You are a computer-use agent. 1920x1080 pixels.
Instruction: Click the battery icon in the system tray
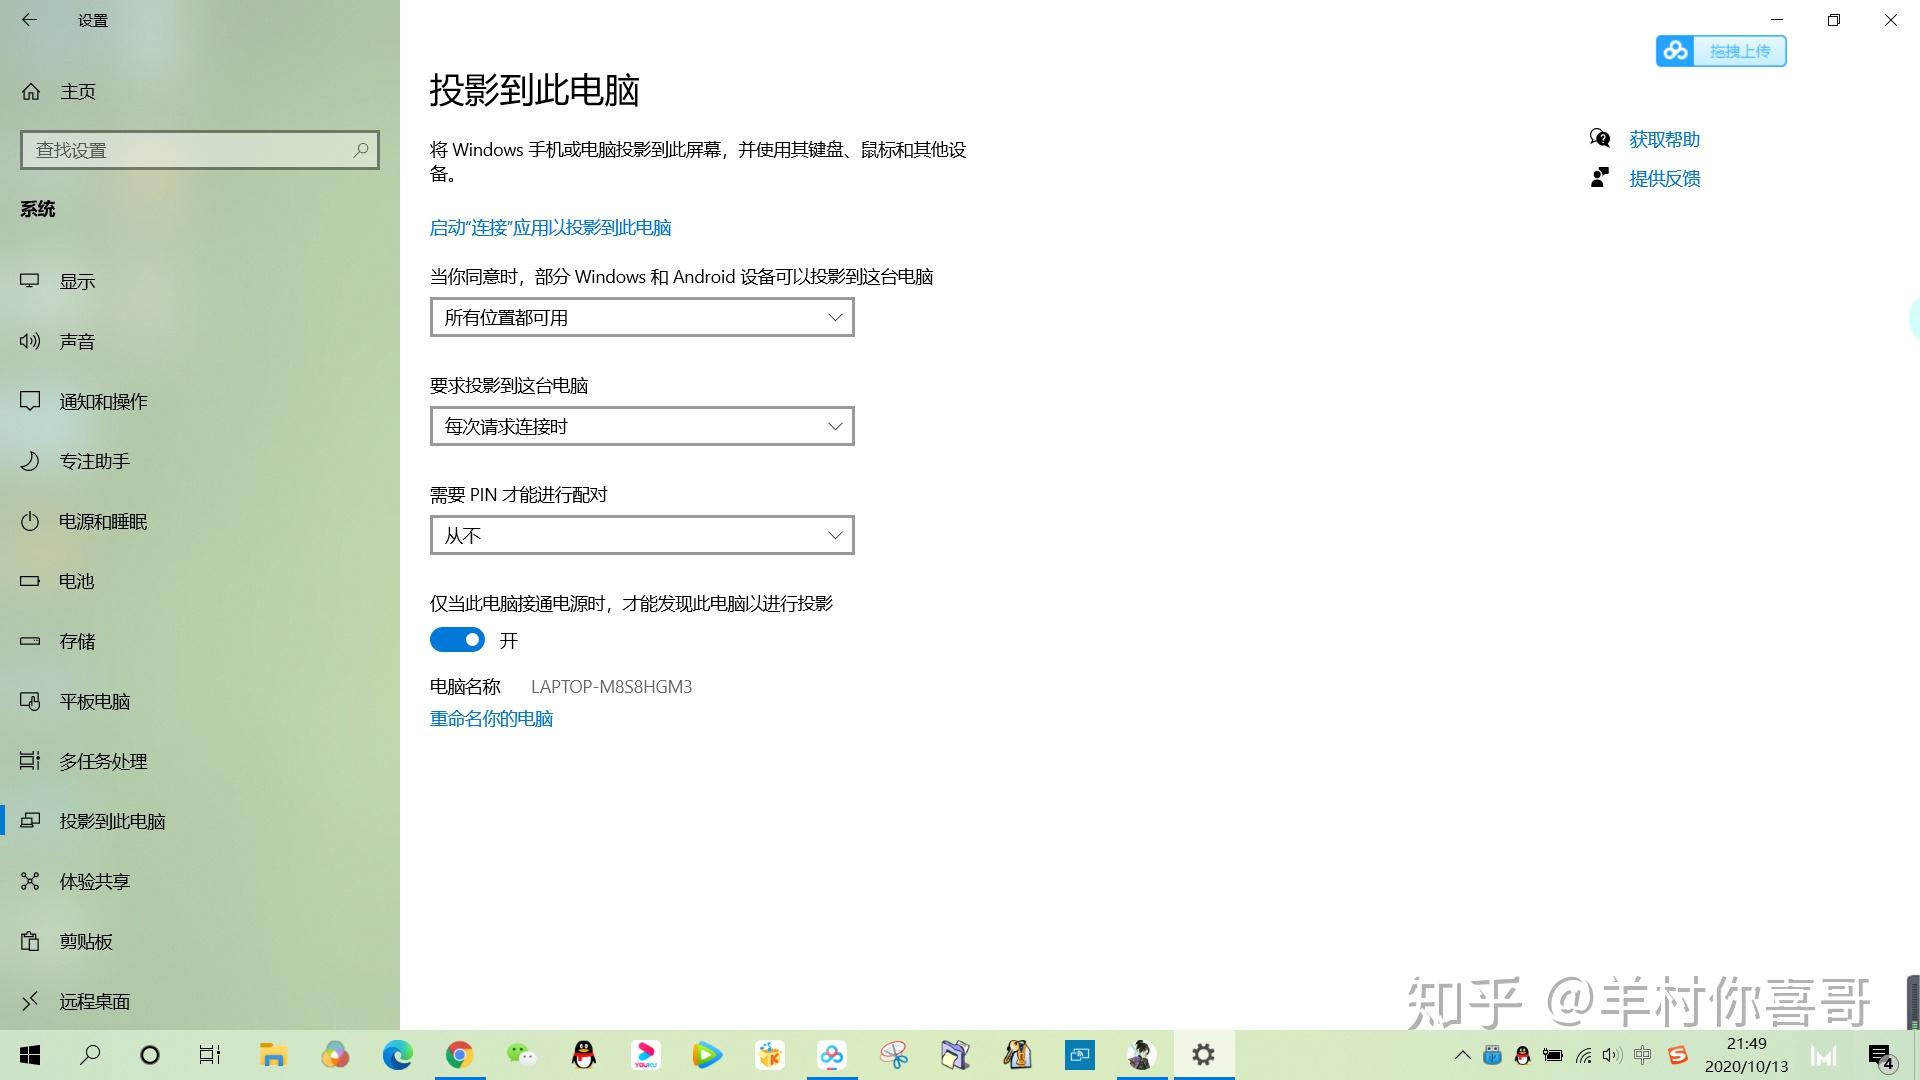[1552, 1055]
